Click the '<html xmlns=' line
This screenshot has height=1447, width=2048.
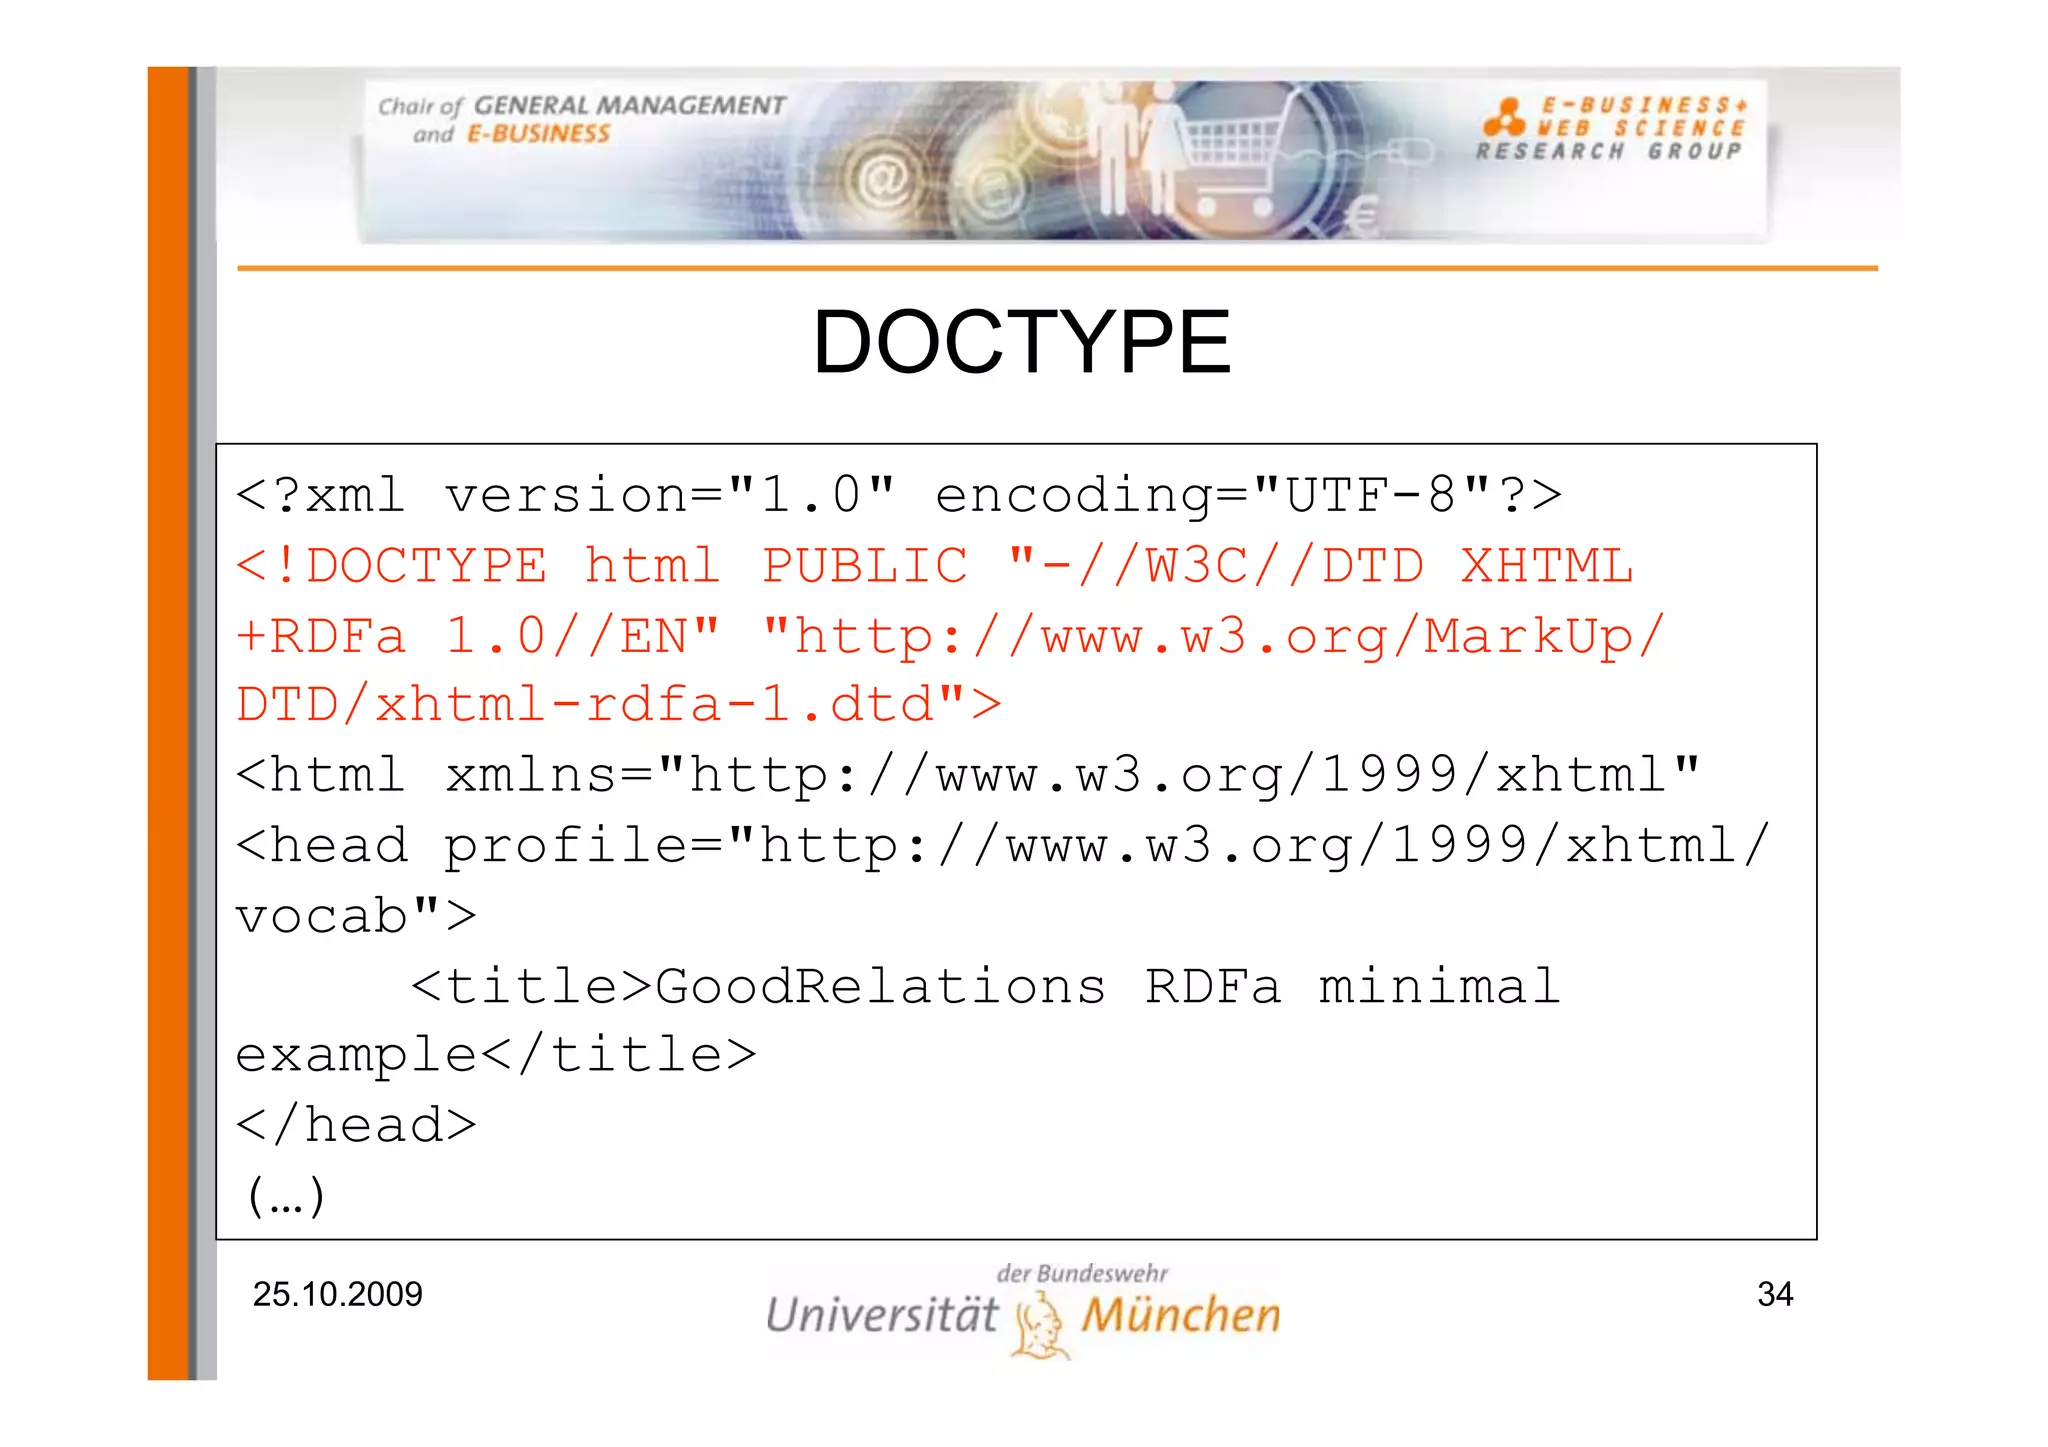(x=967, y=775)
